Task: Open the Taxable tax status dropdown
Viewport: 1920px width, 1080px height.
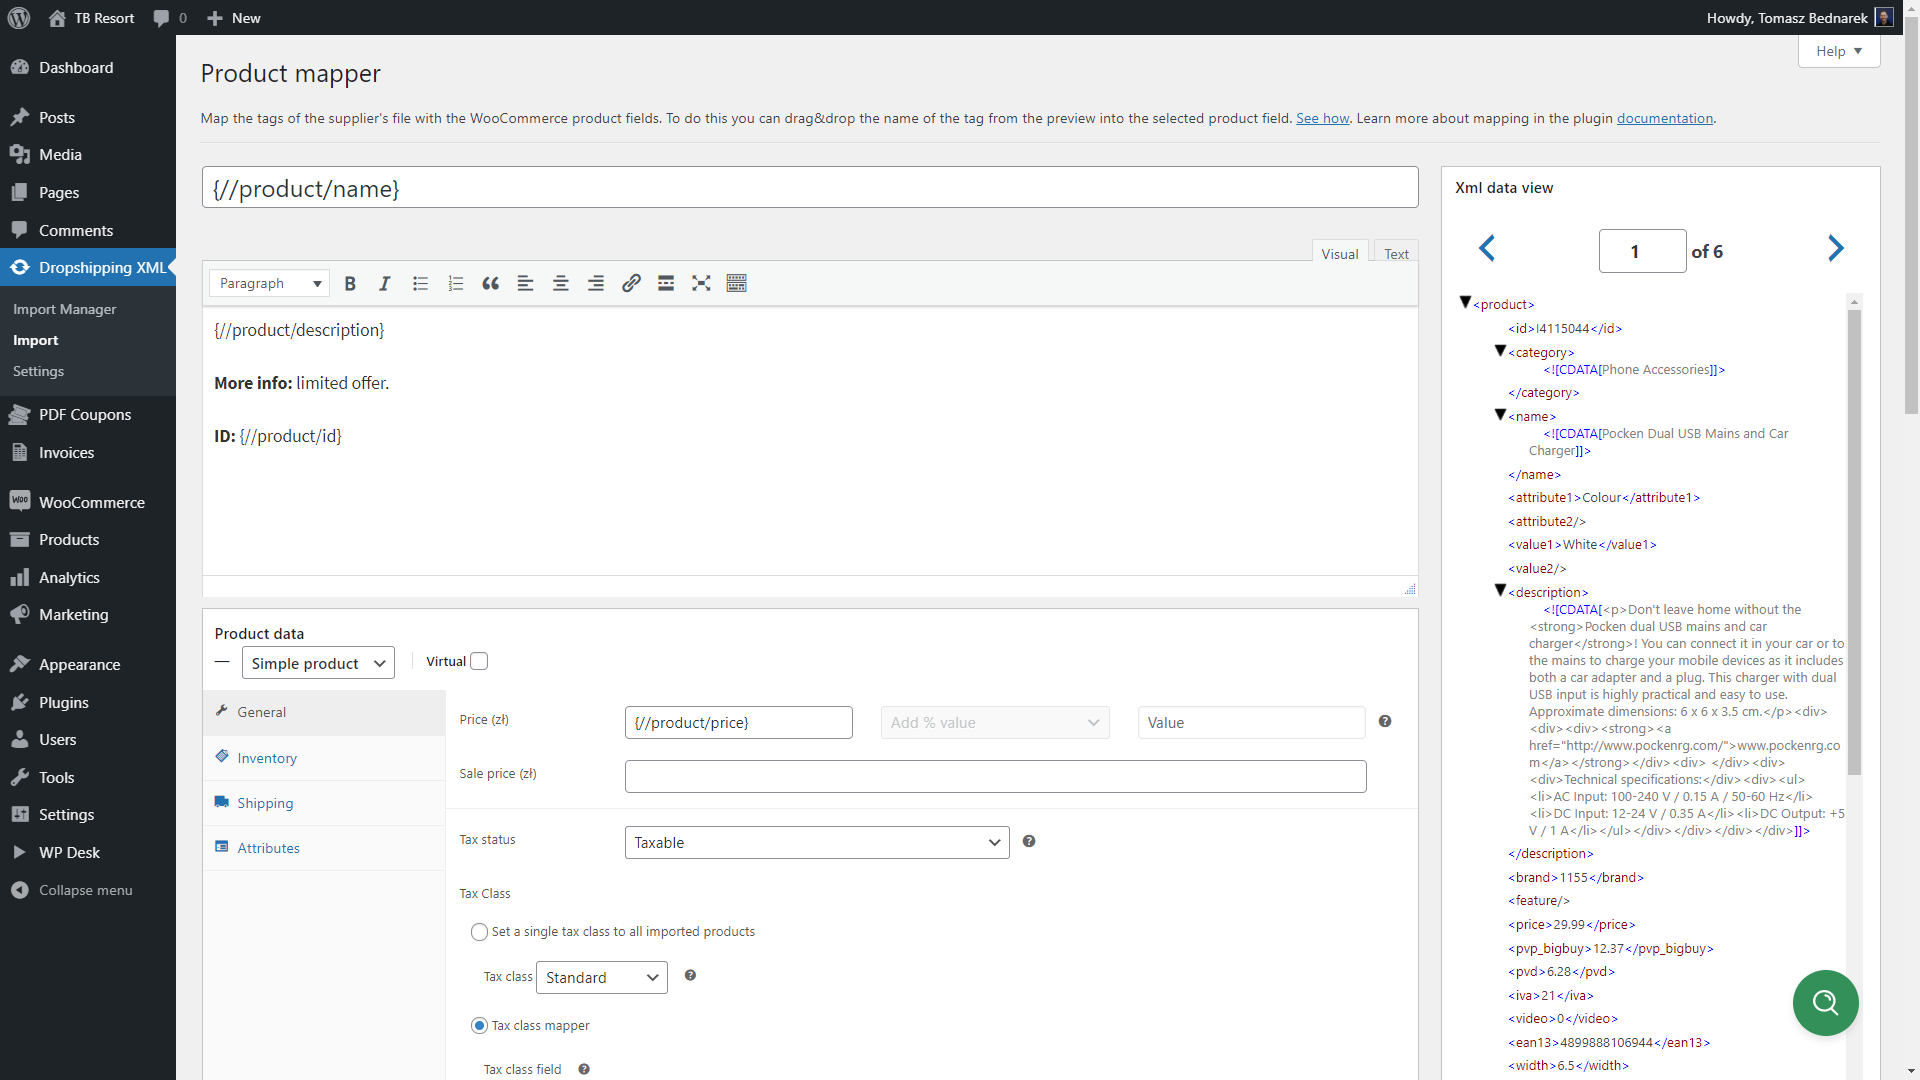Action: point(816,843)
